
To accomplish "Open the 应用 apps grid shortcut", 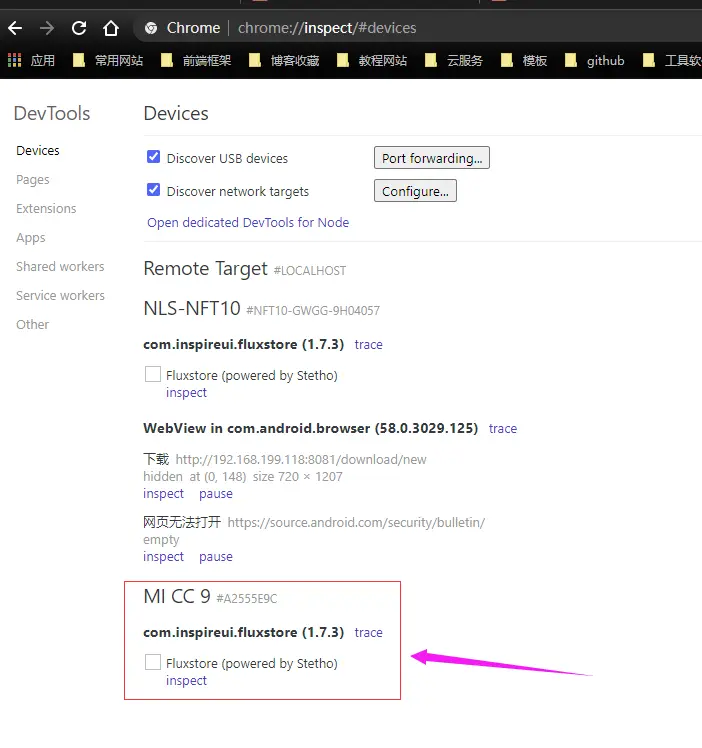I will [31, 61].
